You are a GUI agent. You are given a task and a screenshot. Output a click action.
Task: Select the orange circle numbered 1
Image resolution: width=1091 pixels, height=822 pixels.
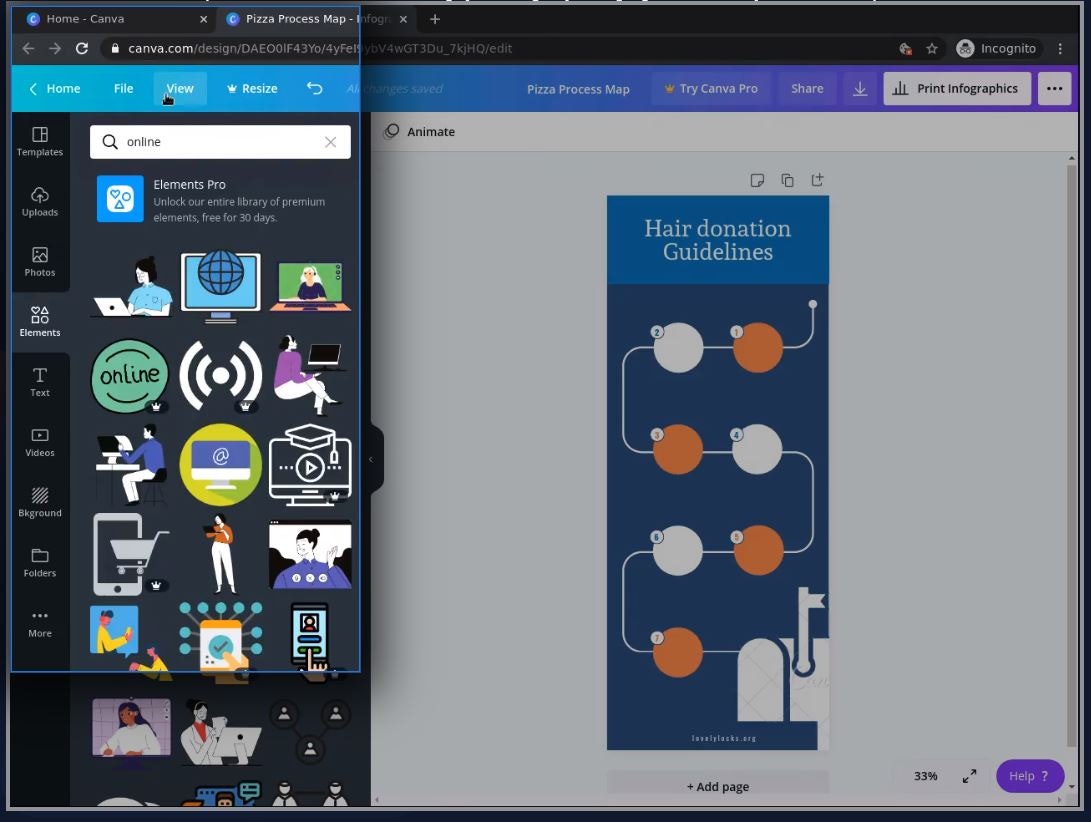click(757, 347)
